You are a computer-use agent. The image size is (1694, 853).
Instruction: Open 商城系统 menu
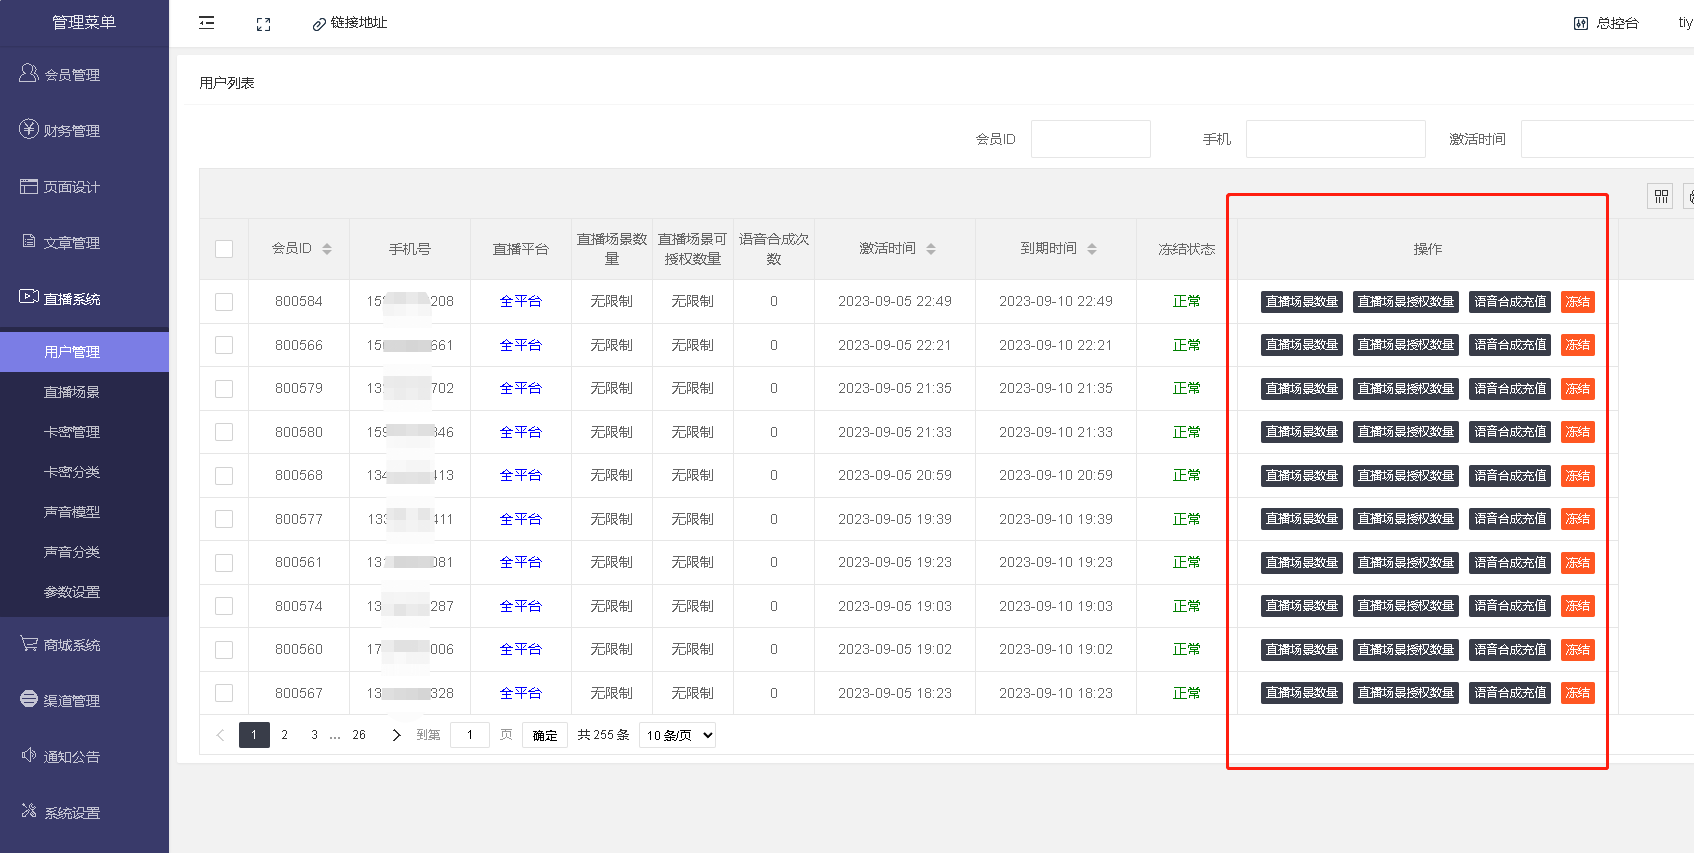click(84, 645)
